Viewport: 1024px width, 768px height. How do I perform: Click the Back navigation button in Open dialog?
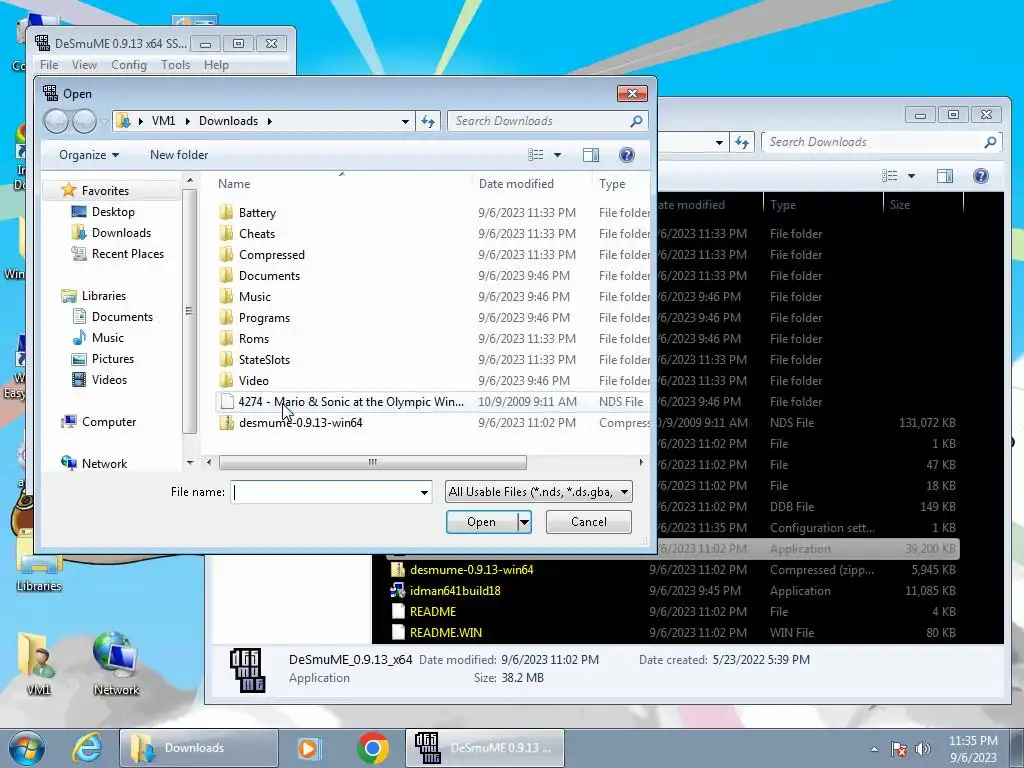56,121
